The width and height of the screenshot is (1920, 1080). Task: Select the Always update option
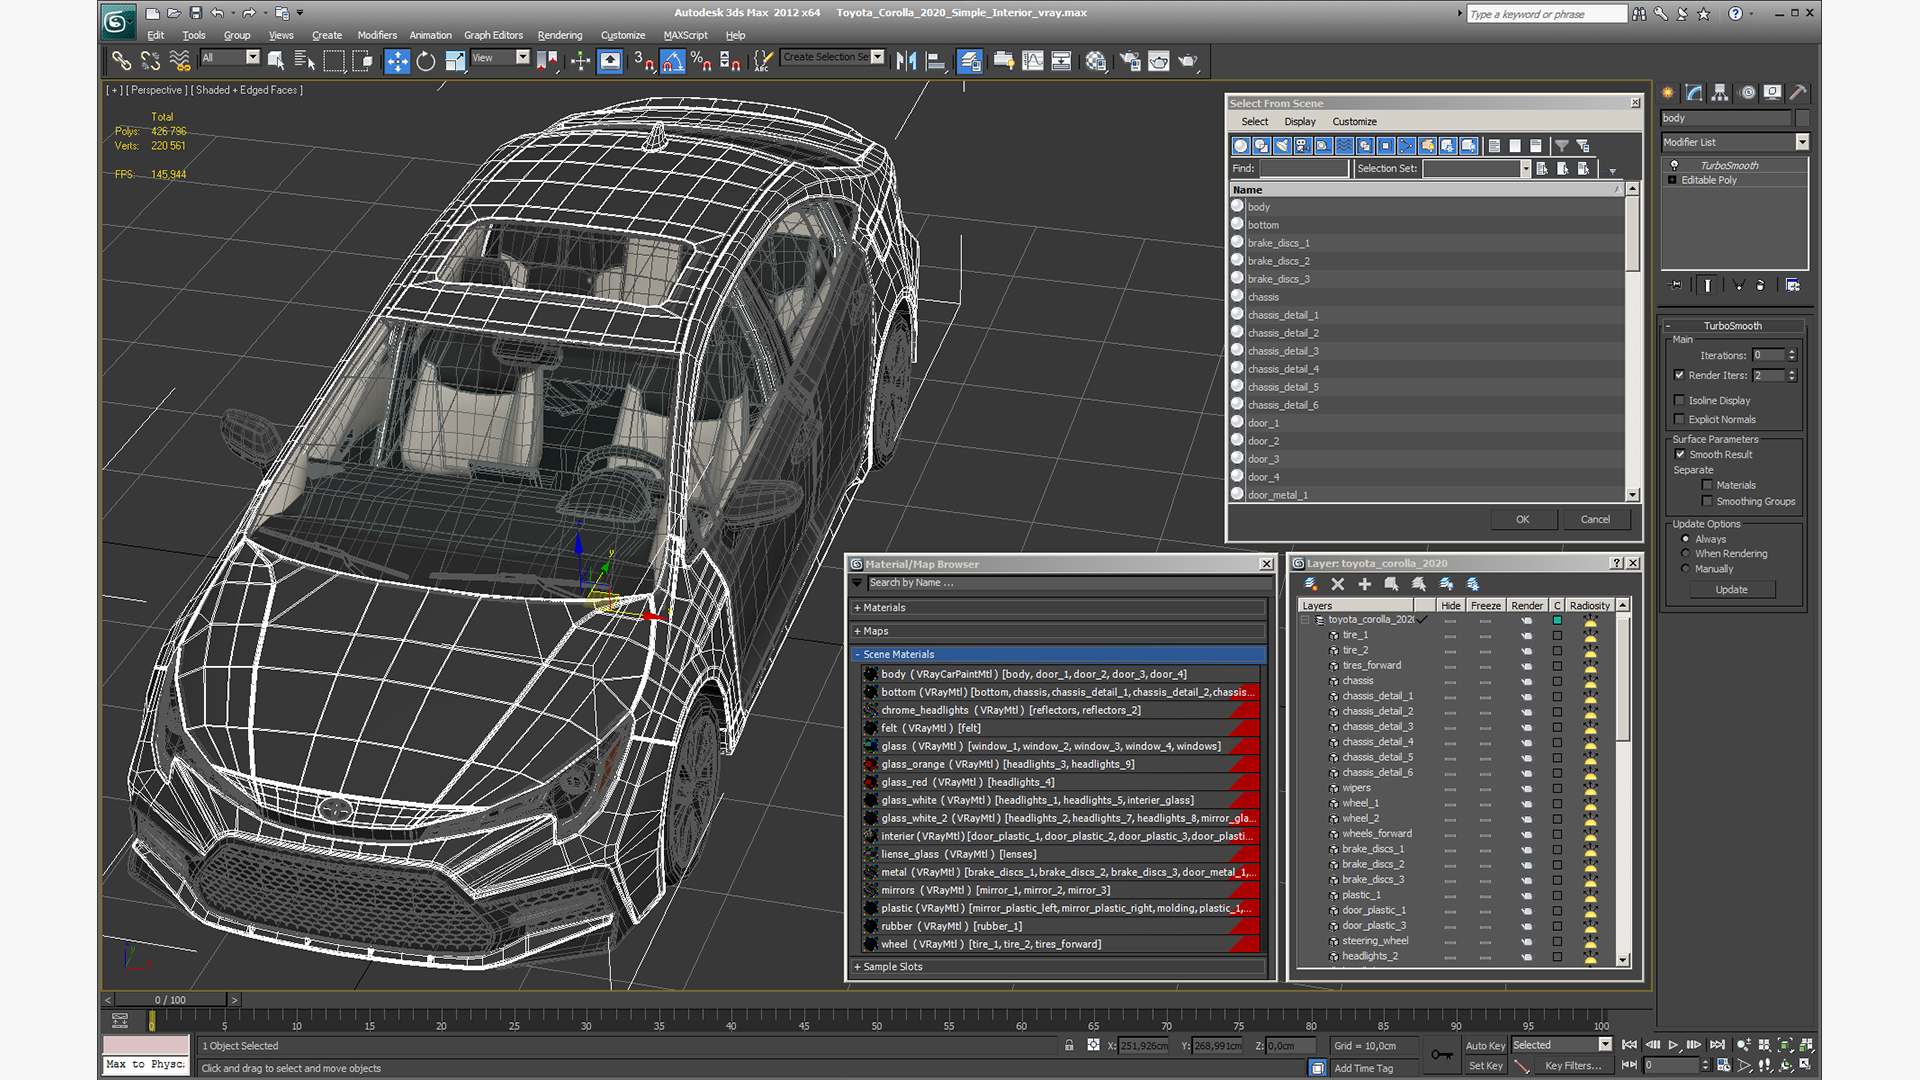tap(1686, 539)
